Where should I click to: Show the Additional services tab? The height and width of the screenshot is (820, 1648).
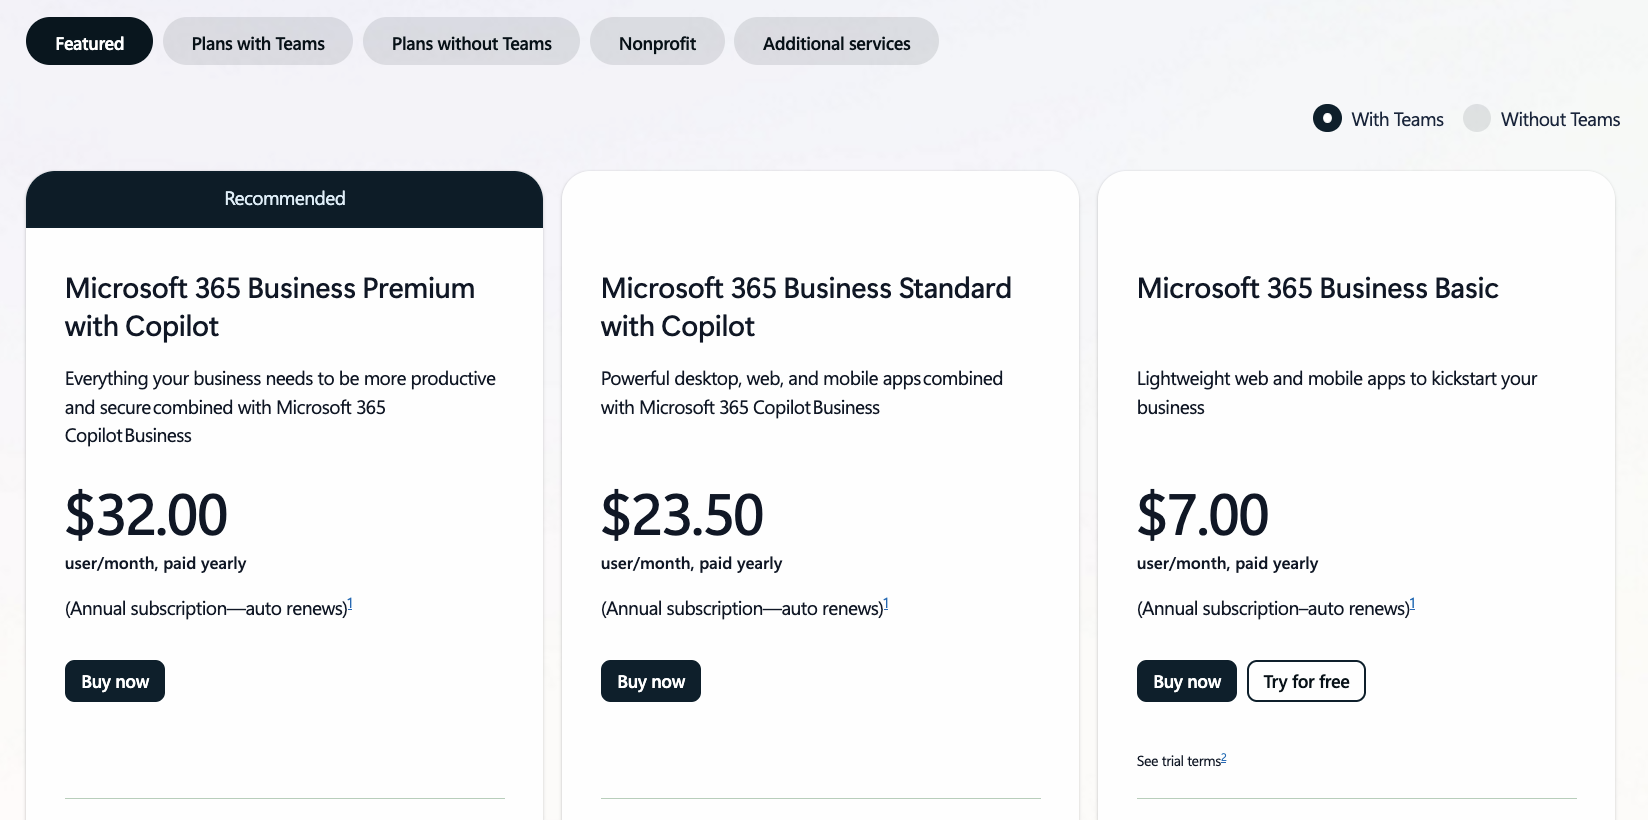[836, 42]
